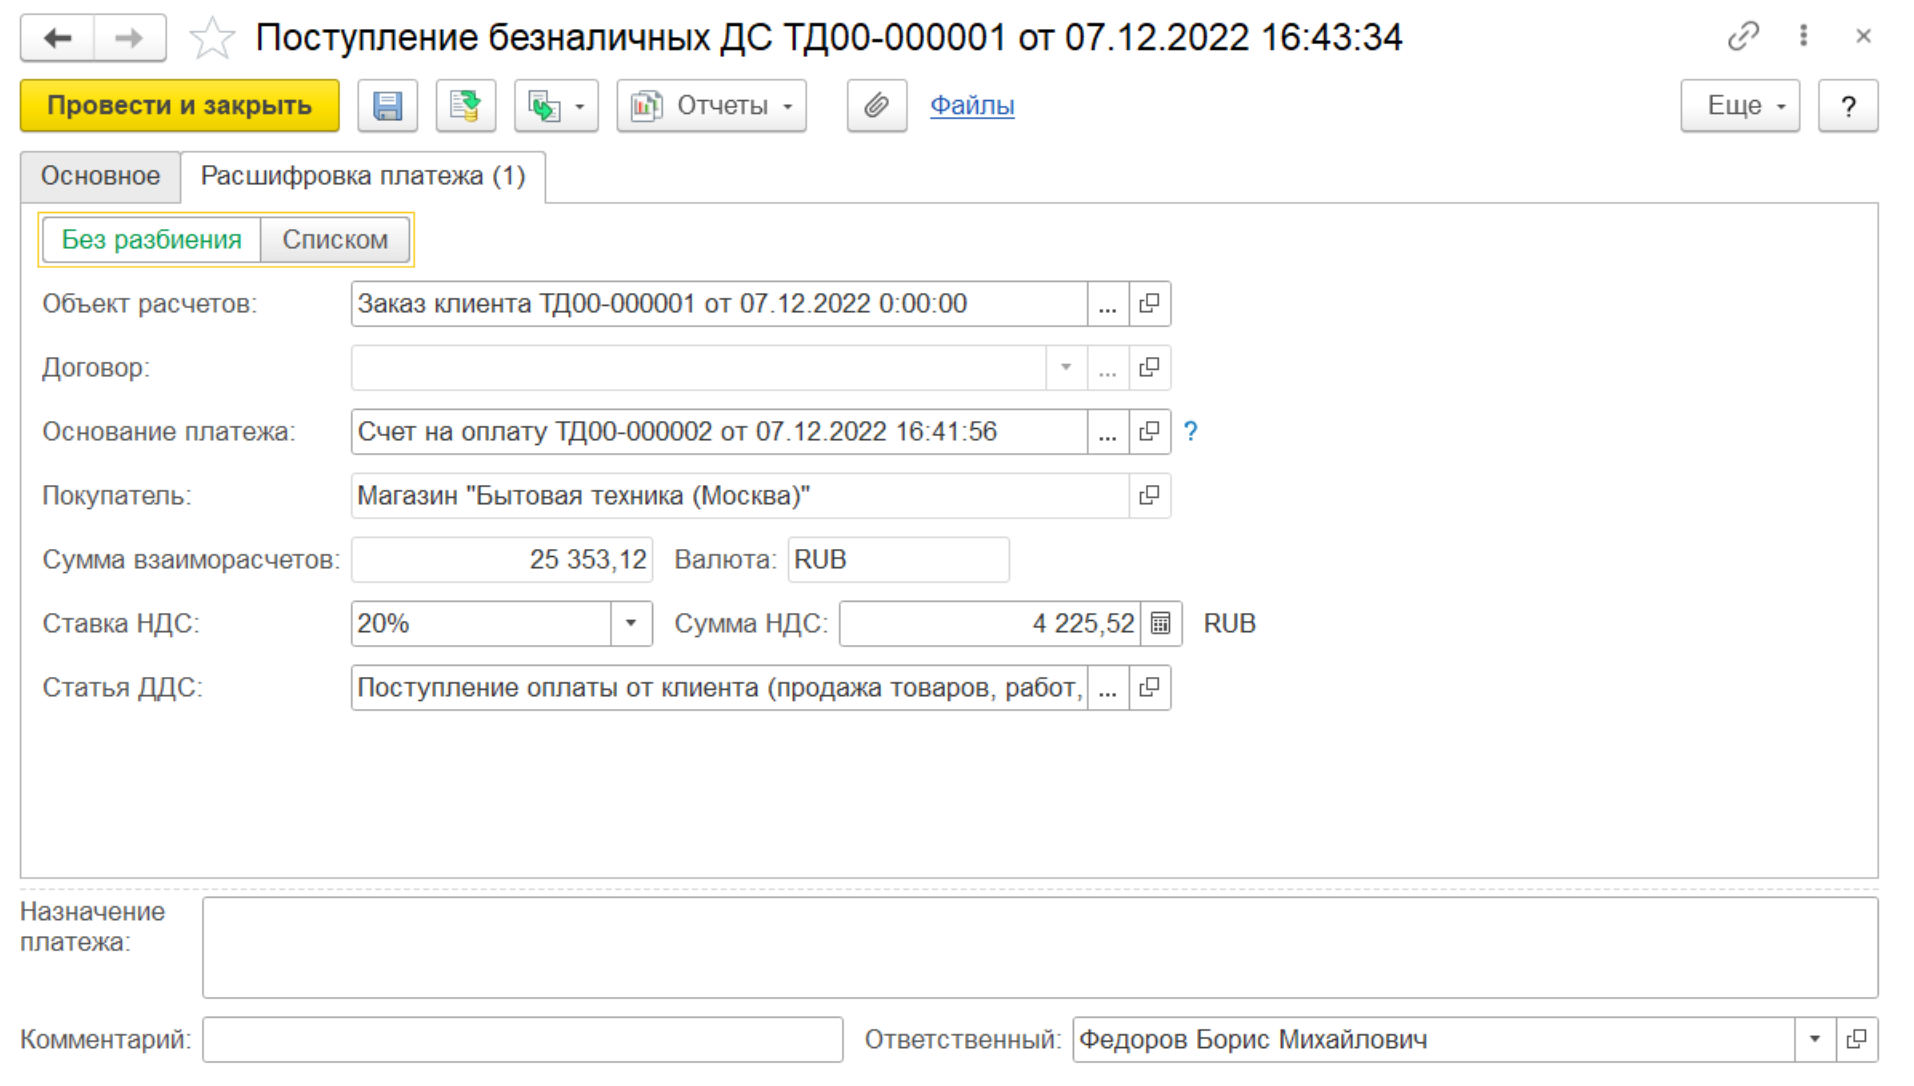Select the Без разбиения mode

point(152,240)
